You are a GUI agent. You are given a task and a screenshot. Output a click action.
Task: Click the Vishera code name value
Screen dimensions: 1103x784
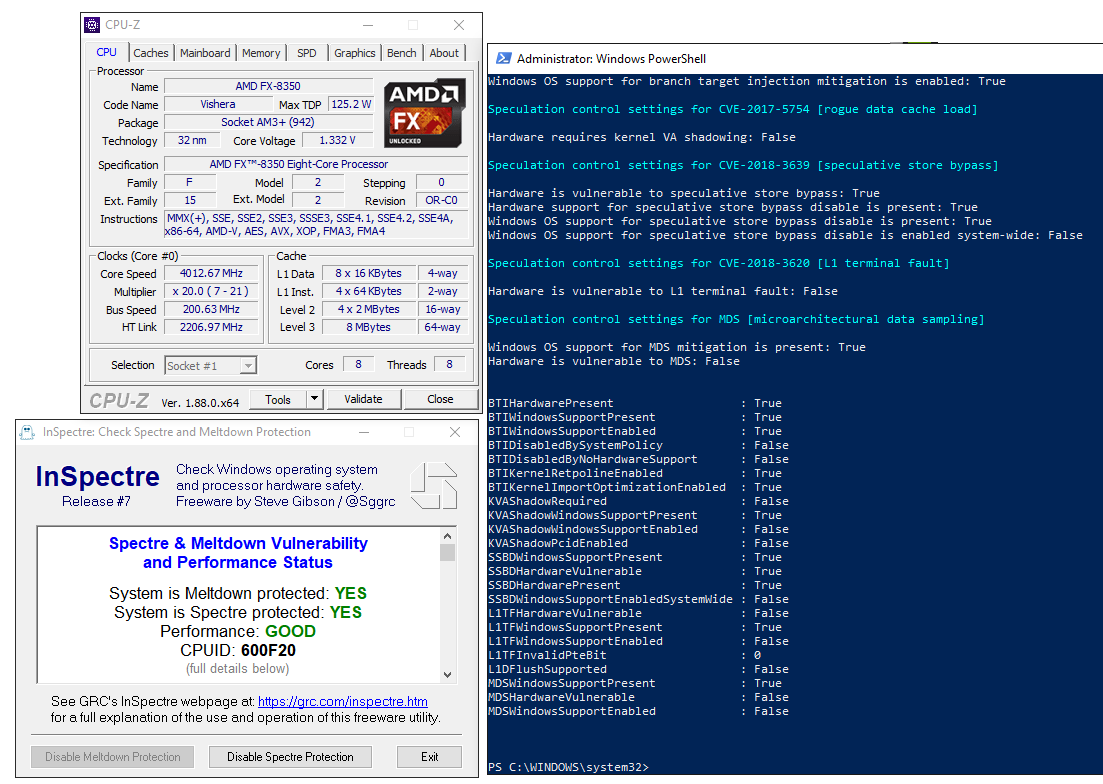tap(217, 104)
